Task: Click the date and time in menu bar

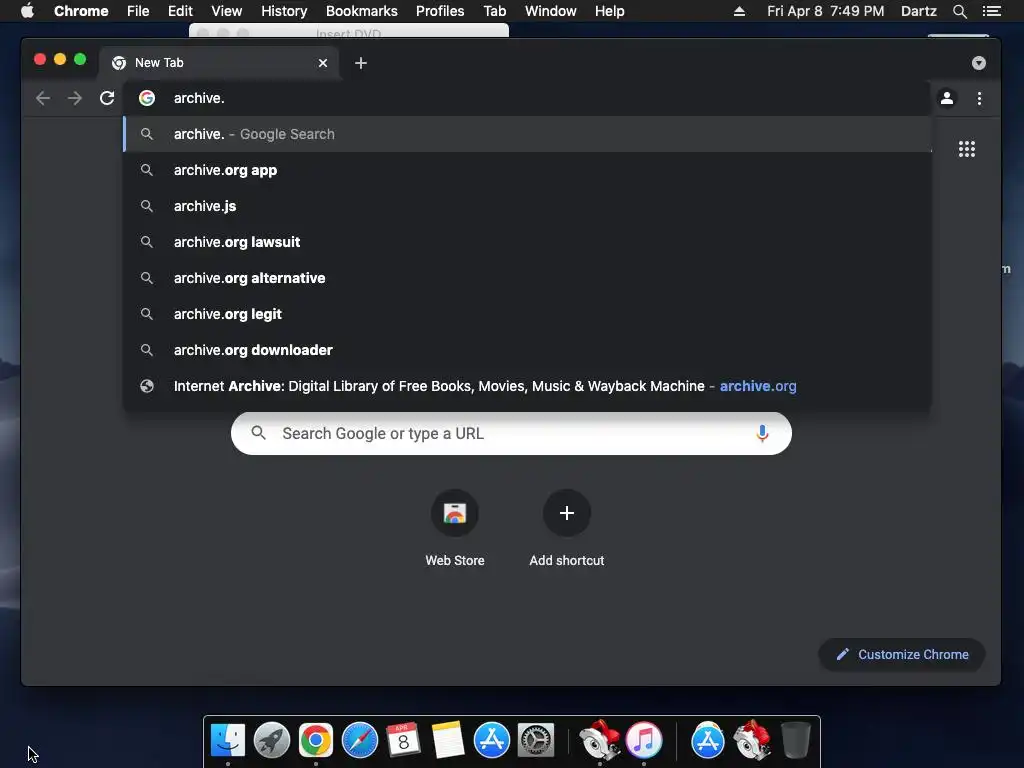Action: [x=825, y=11]
